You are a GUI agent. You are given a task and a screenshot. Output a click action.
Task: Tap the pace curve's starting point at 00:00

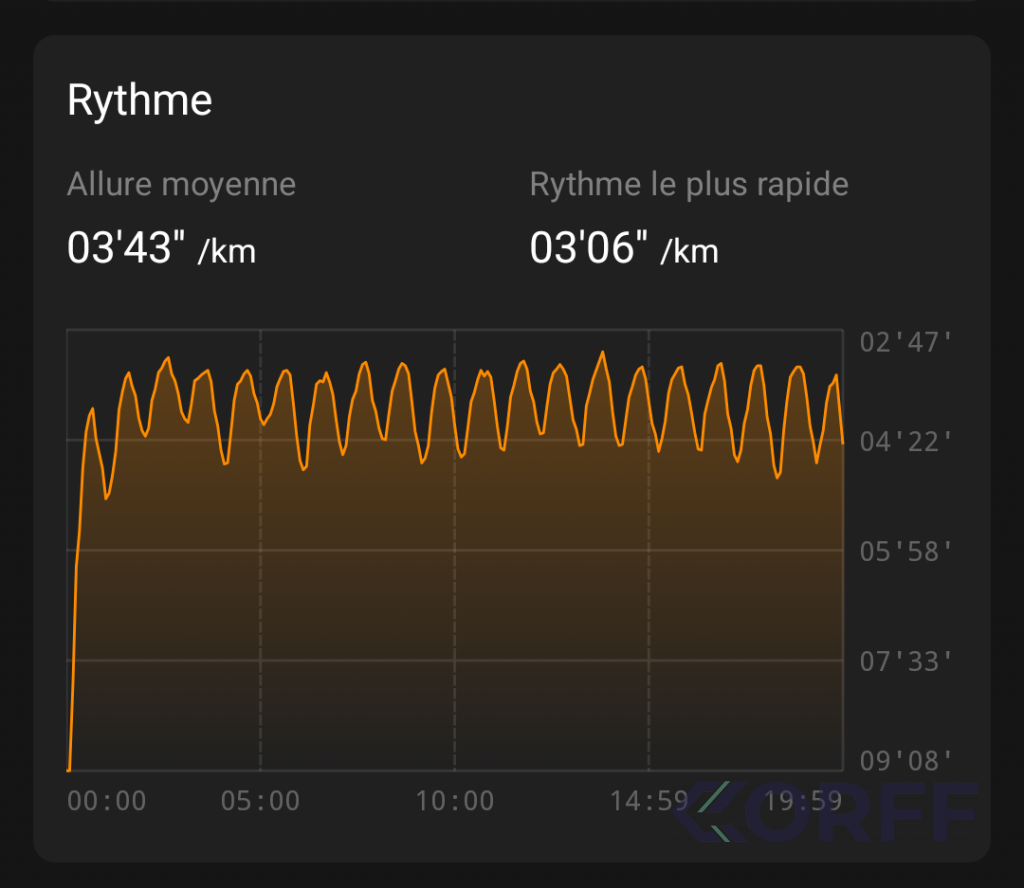point(69,769)
